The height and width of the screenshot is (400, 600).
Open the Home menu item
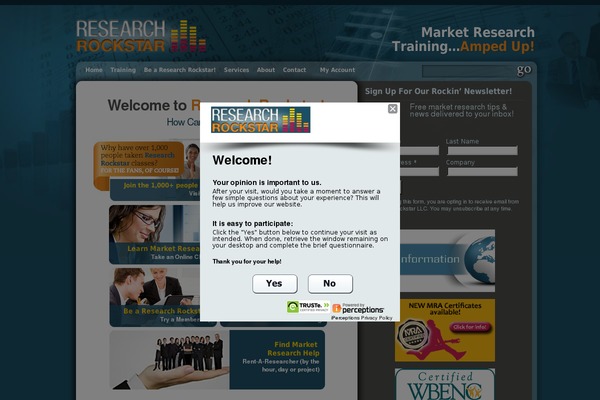94,70
